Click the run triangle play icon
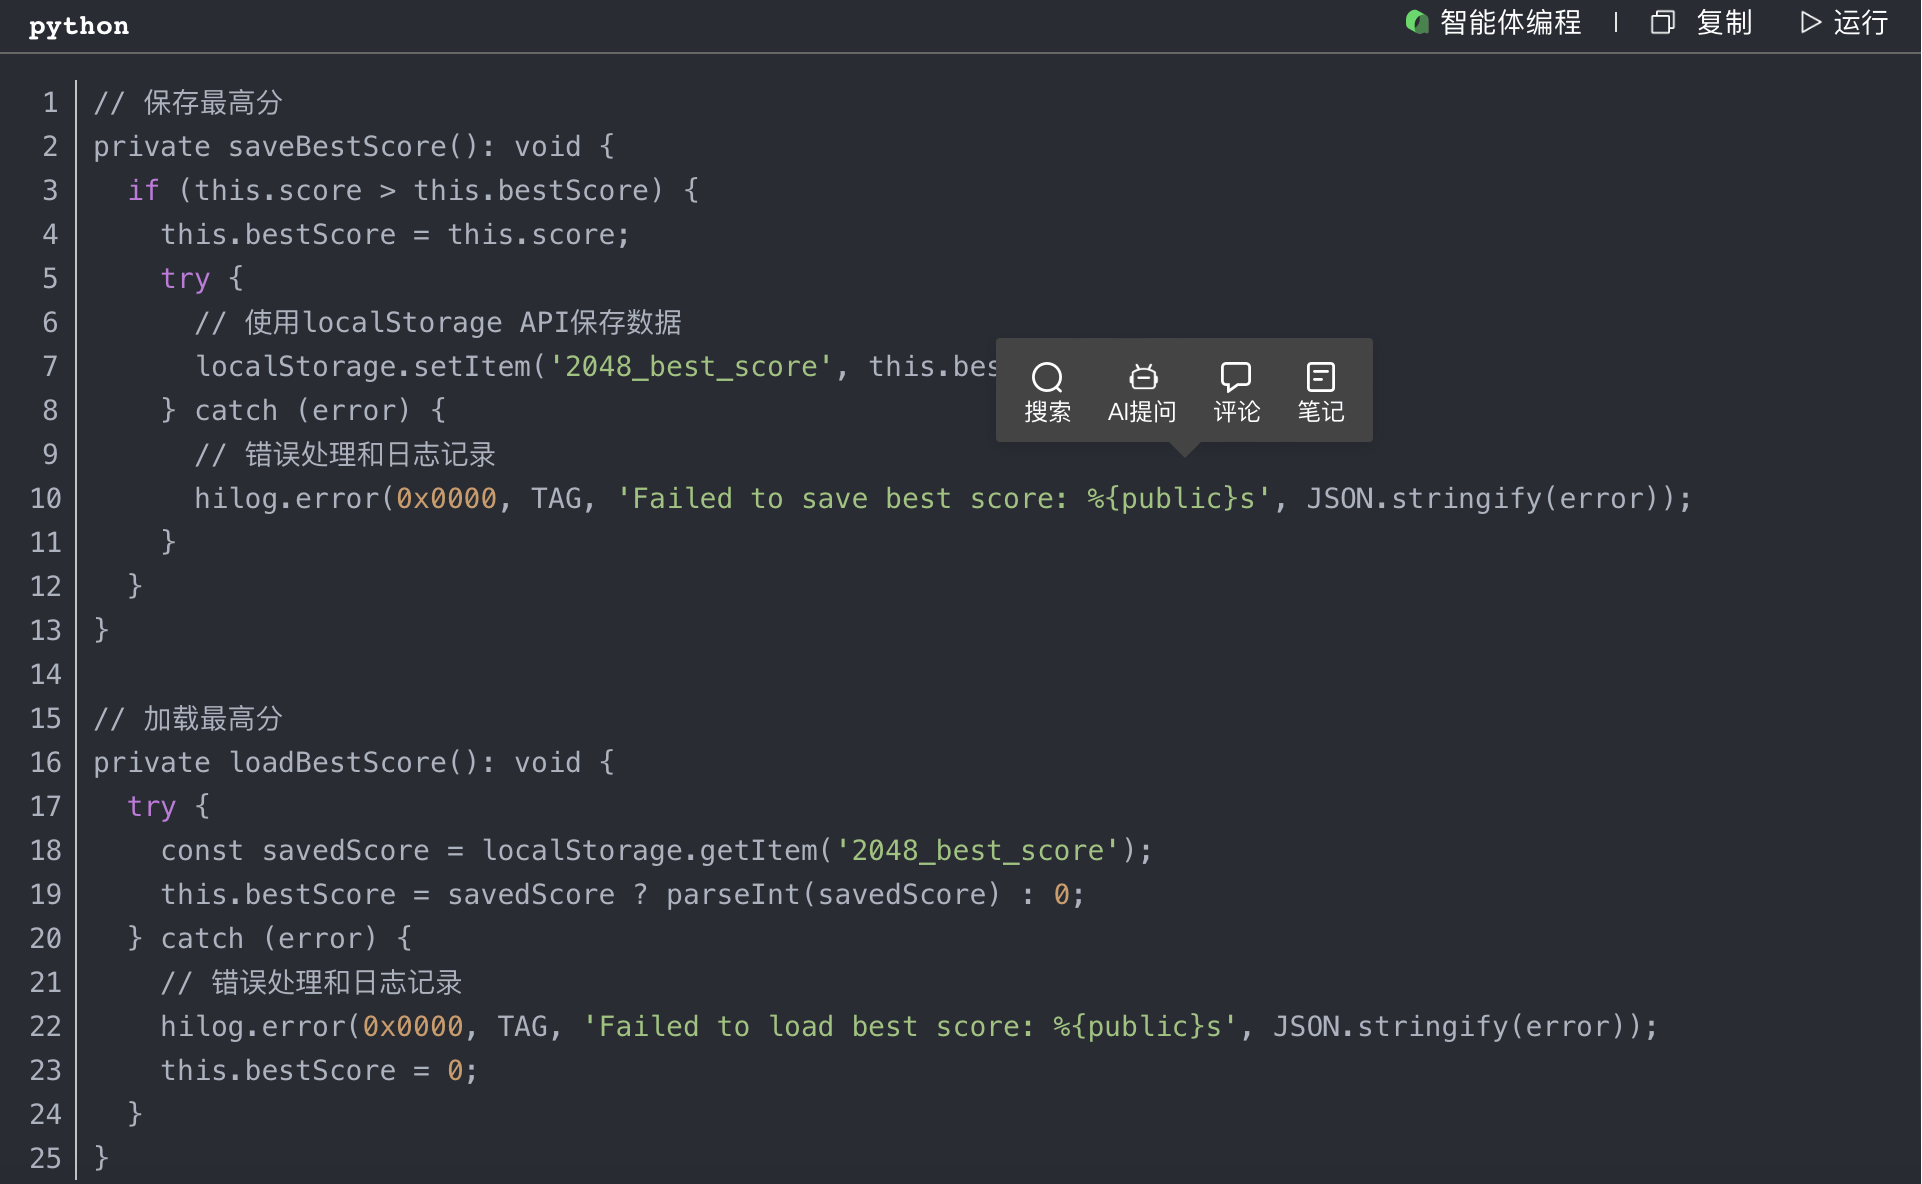The width and height of the screenshot is (1922, 1184). tap(1810, 22)
